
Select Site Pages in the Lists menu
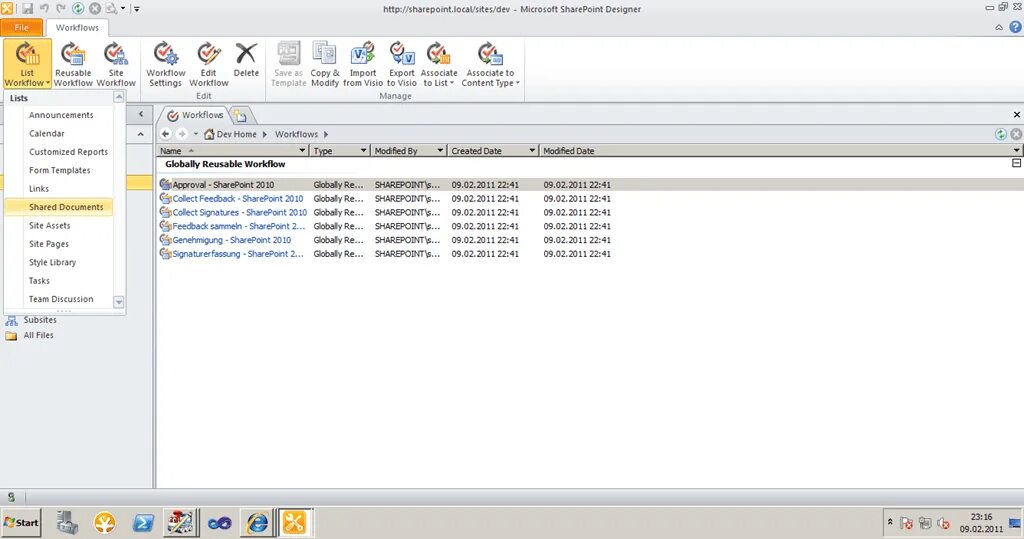point(49,244)
